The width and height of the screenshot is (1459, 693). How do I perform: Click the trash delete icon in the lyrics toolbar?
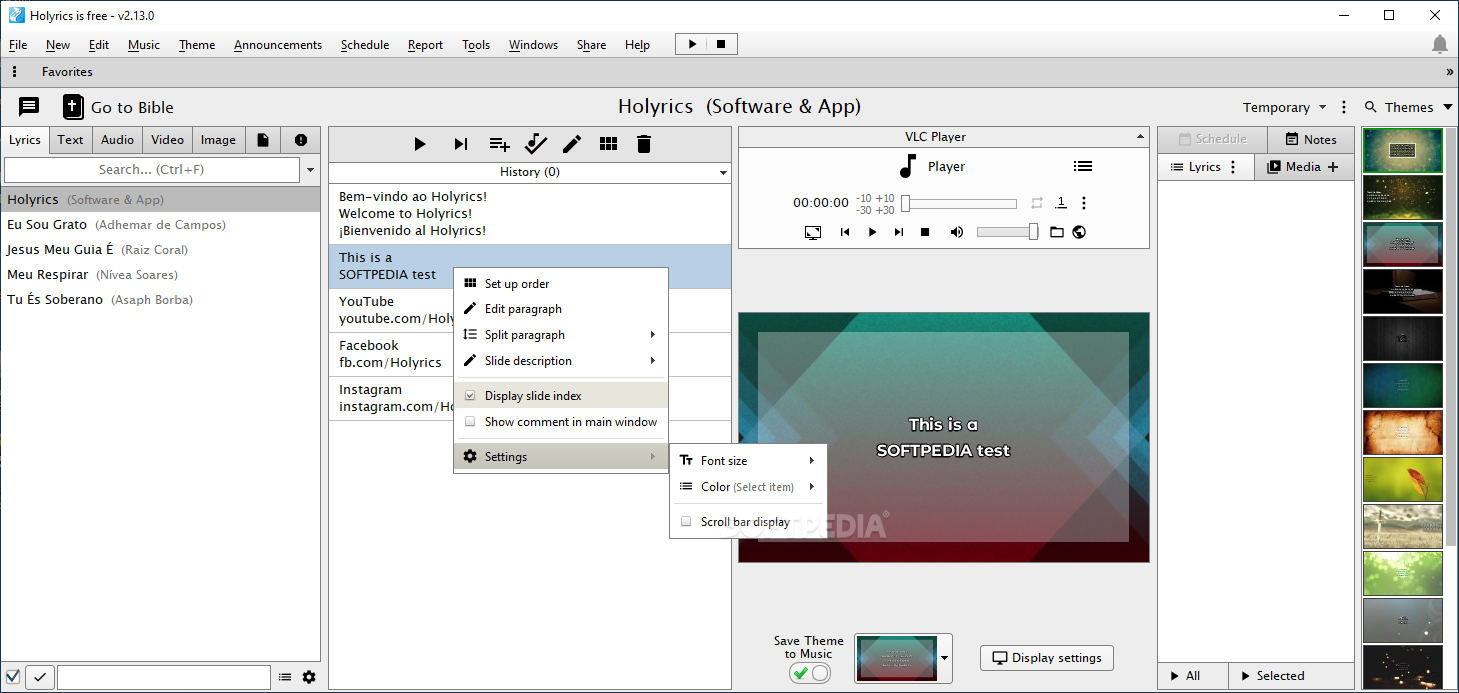click(x=644, y=144)
